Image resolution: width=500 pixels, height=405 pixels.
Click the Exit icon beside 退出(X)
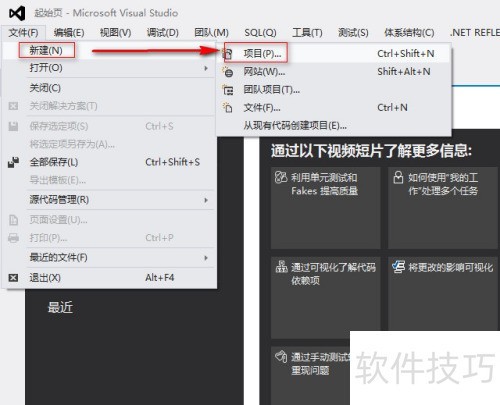tap(13, 278)
